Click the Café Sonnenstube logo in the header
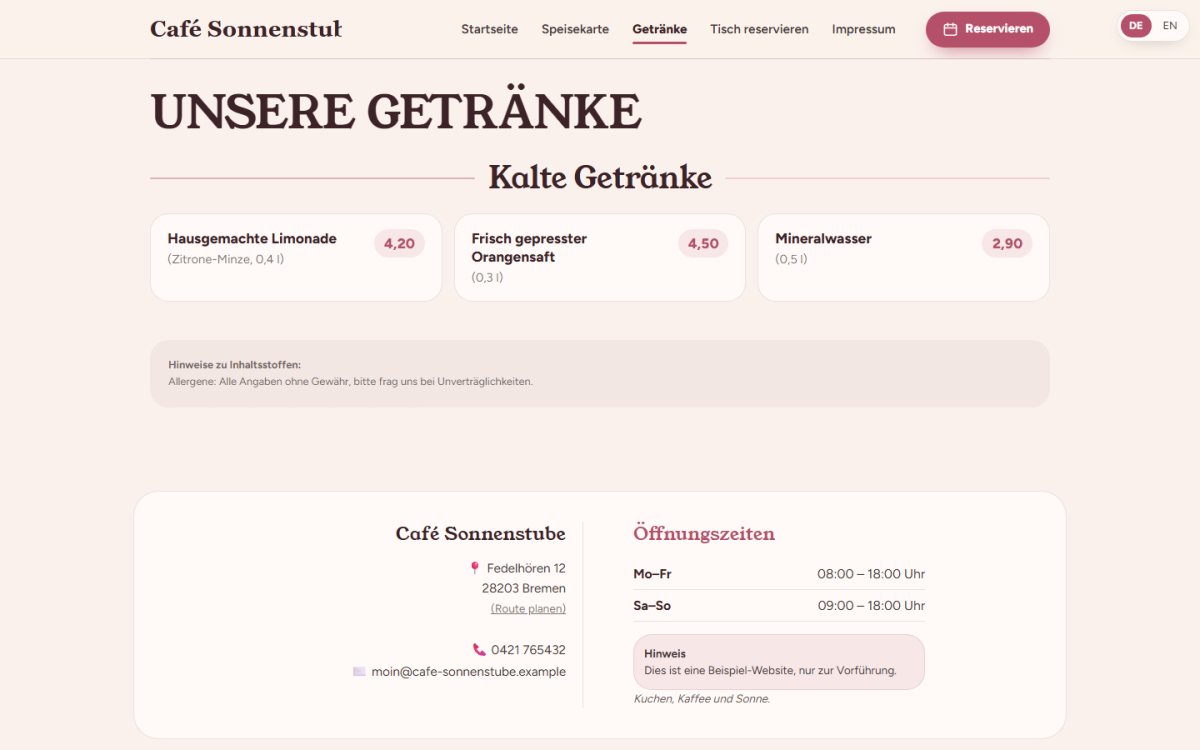 (246, 29)
